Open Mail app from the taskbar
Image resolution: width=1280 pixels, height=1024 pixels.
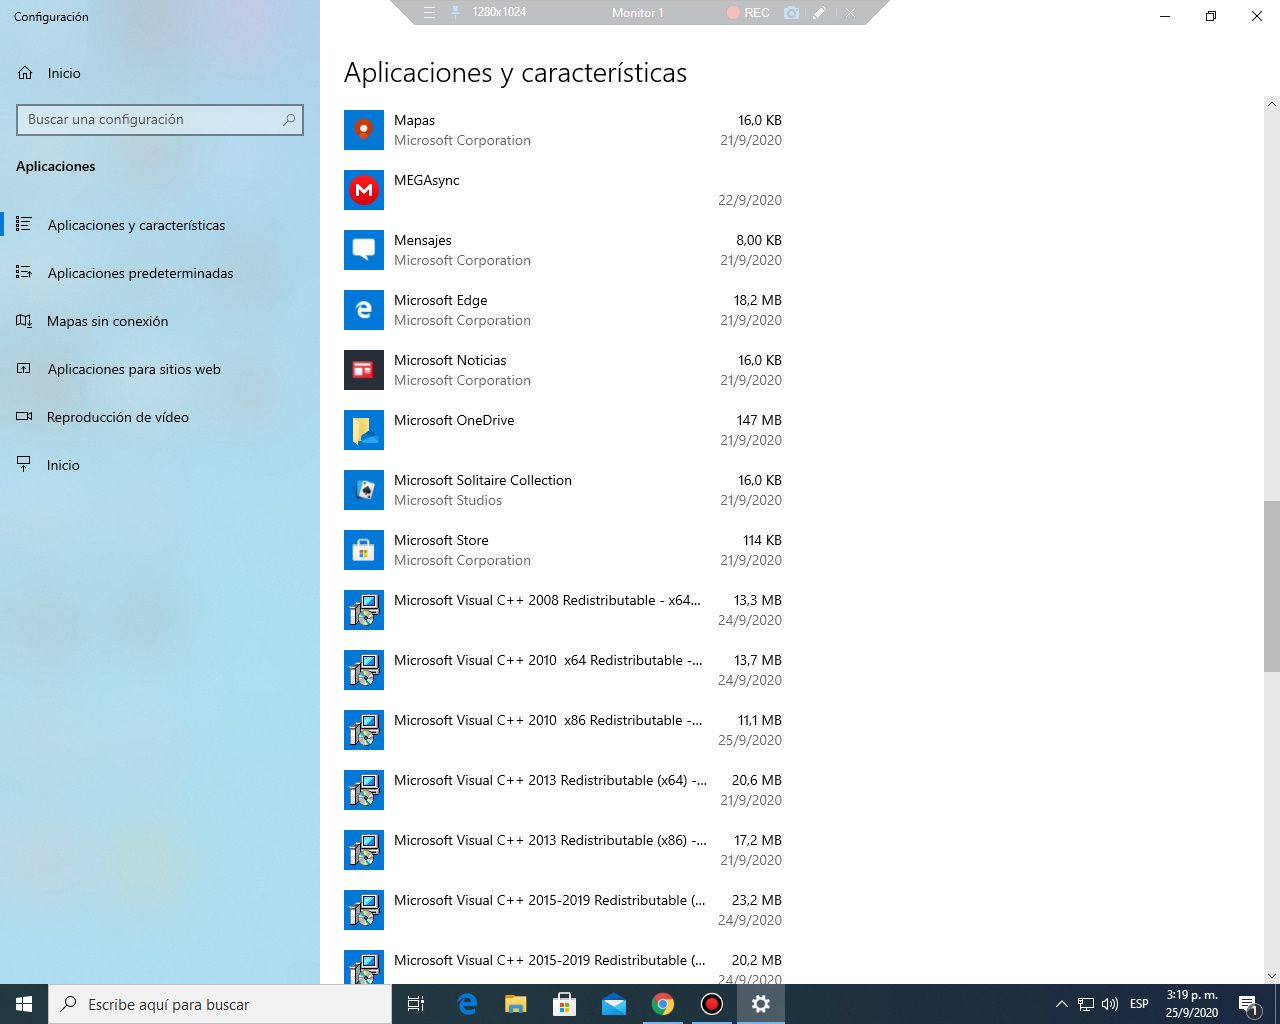[x=613, y=1004]
